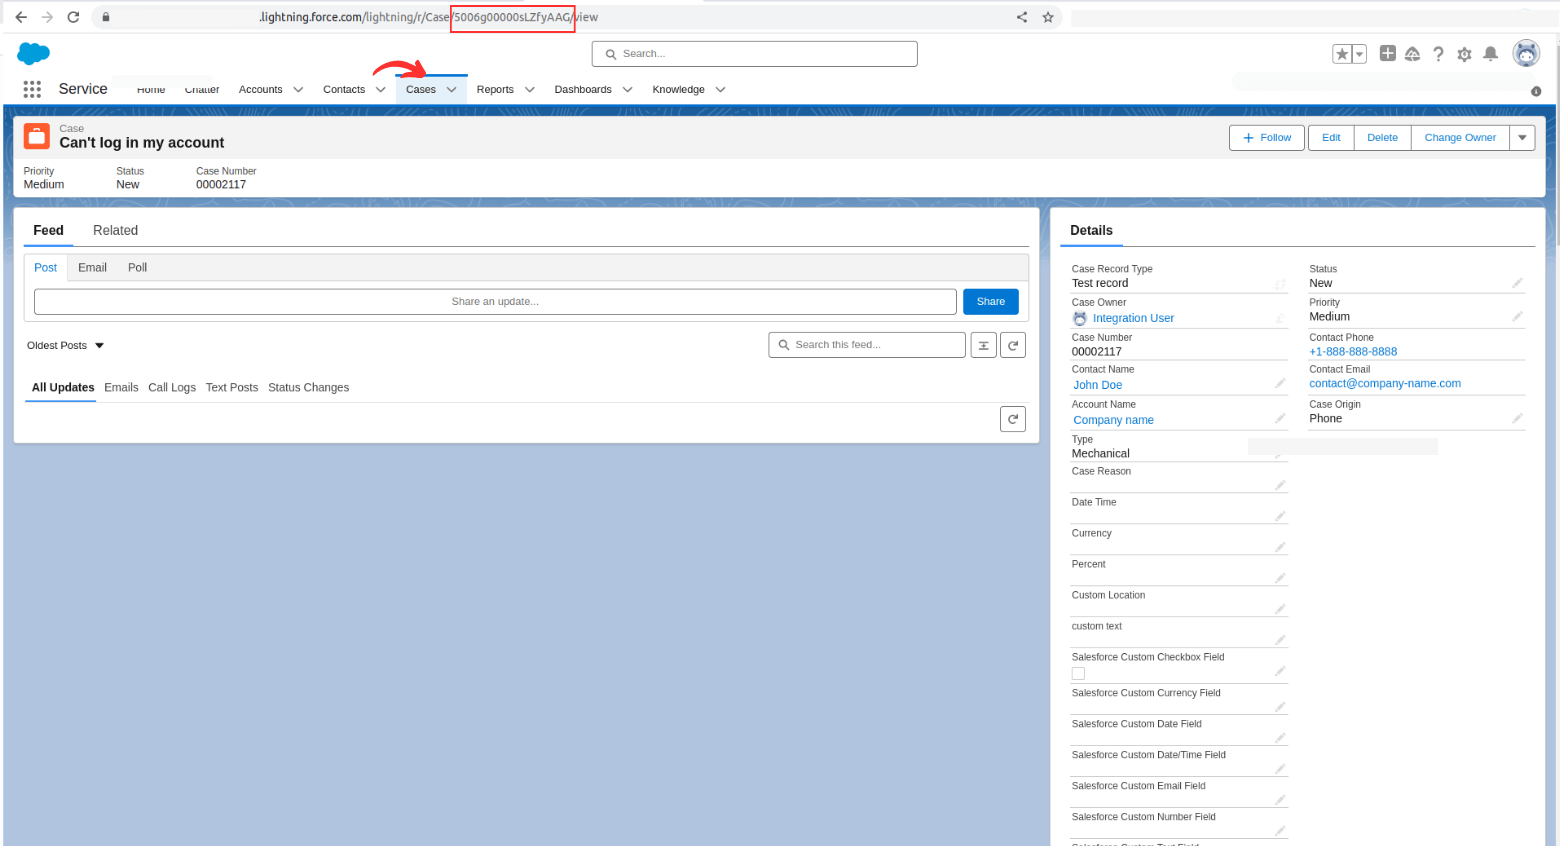Expand the Reports nav dropdown
1560x846 pixels.
pos(529,89)
